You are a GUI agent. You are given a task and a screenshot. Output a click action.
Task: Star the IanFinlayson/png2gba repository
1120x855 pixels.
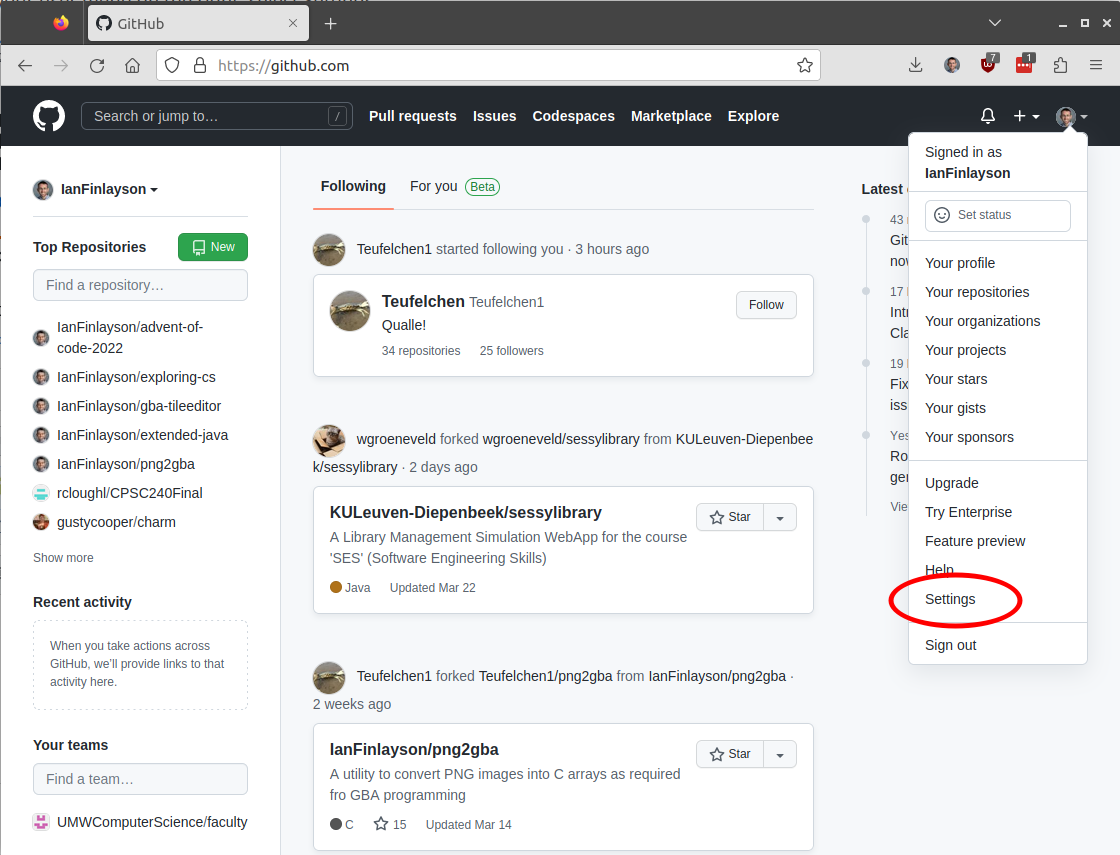pyautogui.click(x=730, y=754)
